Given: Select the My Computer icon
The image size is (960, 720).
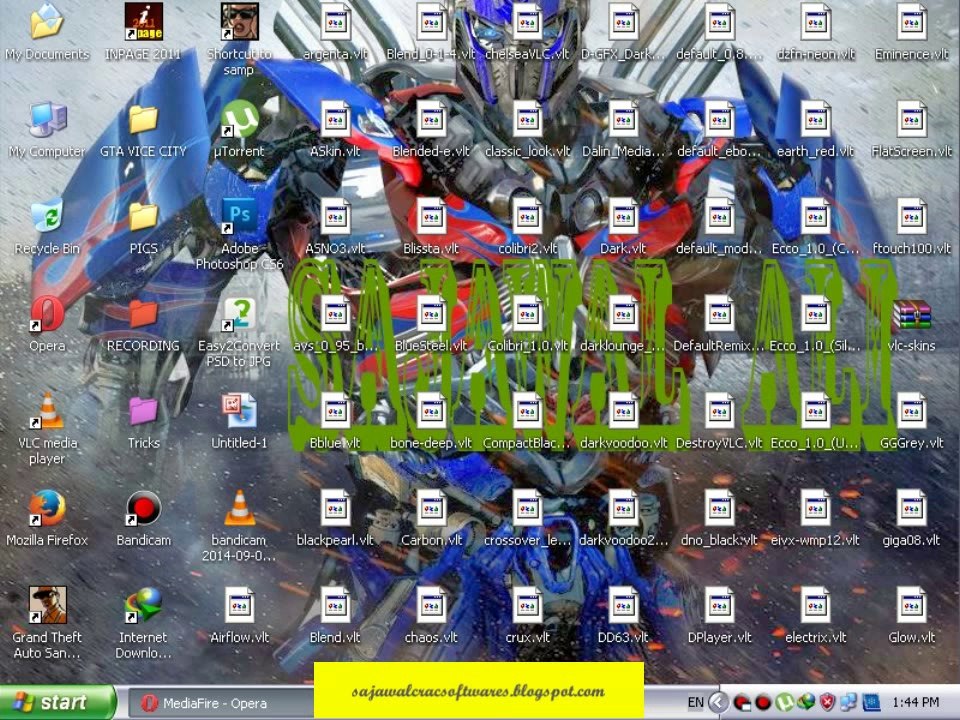Looking at the screenshot, I should tap(47, 119).
